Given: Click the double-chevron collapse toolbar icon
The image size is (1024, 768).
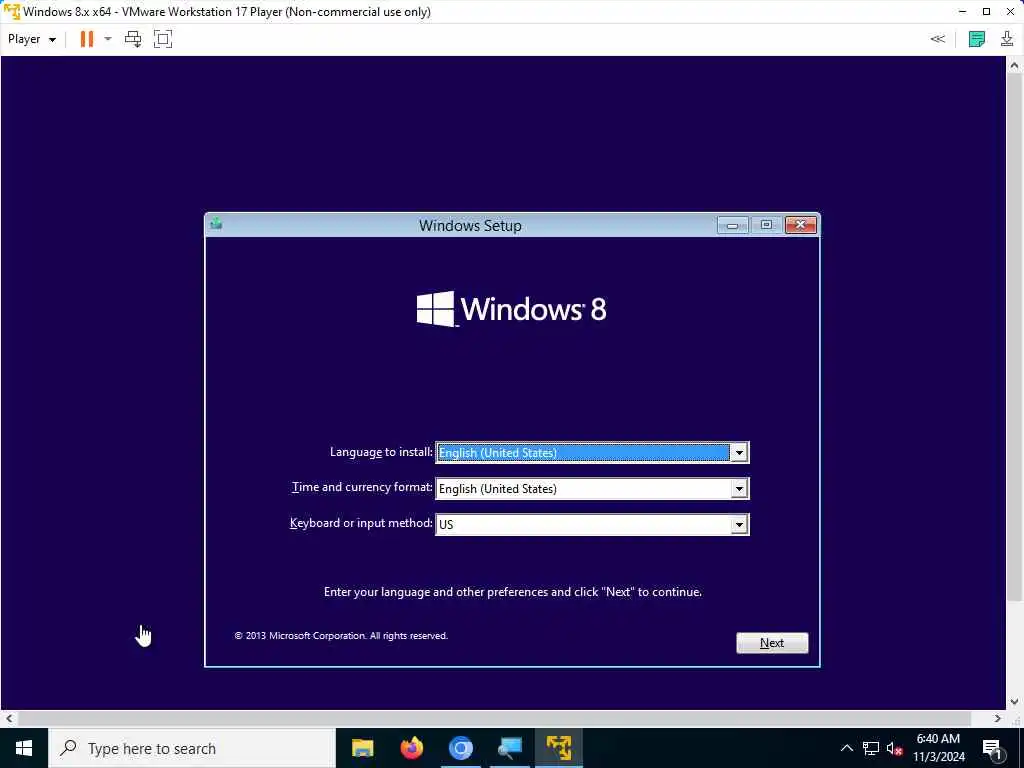Looking at the screenshot, I should click(937, 39).
